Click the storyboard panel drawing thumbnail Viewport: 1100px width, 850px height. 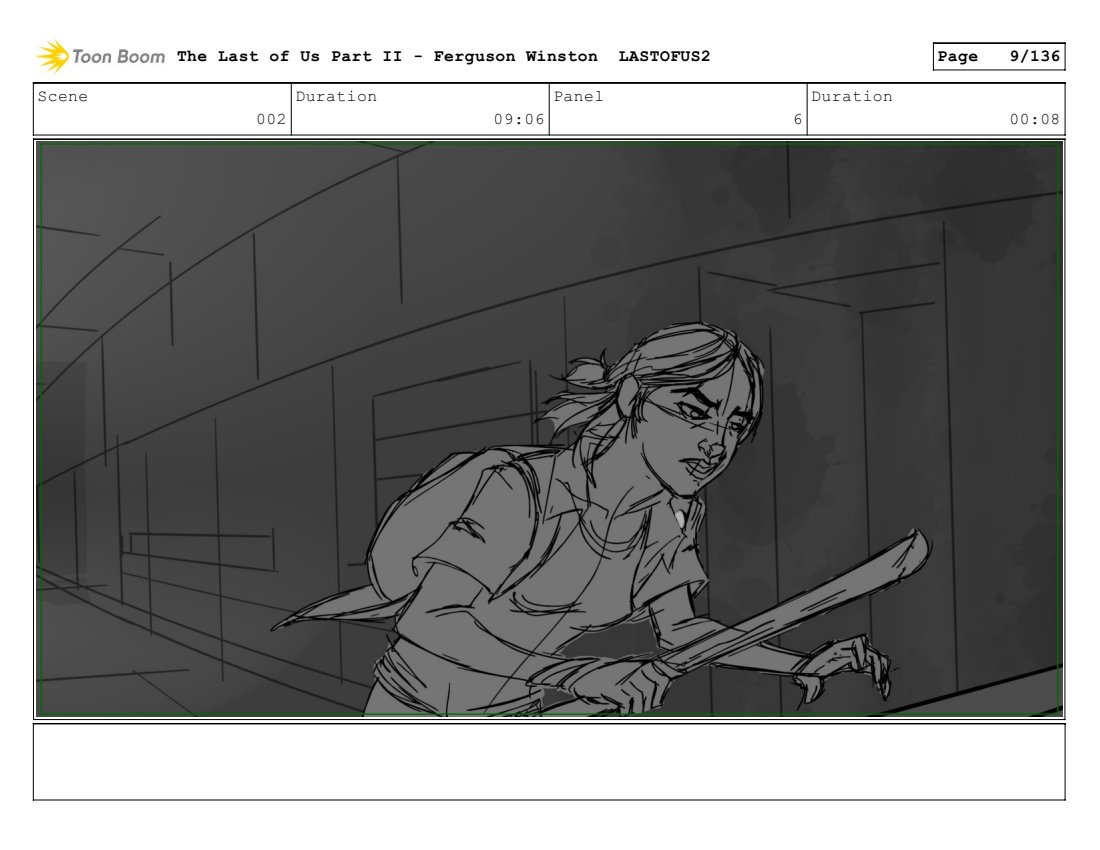coord(549,429)
